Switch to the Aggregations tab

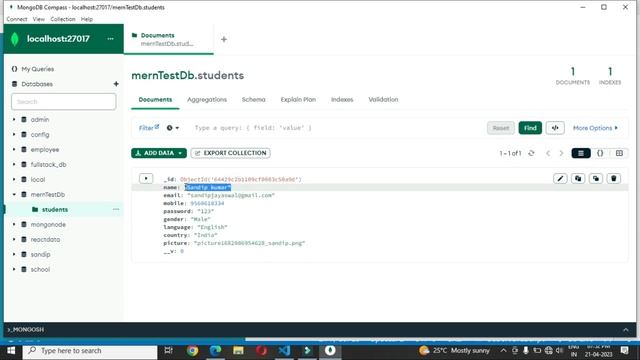click(x=207, y=99)
